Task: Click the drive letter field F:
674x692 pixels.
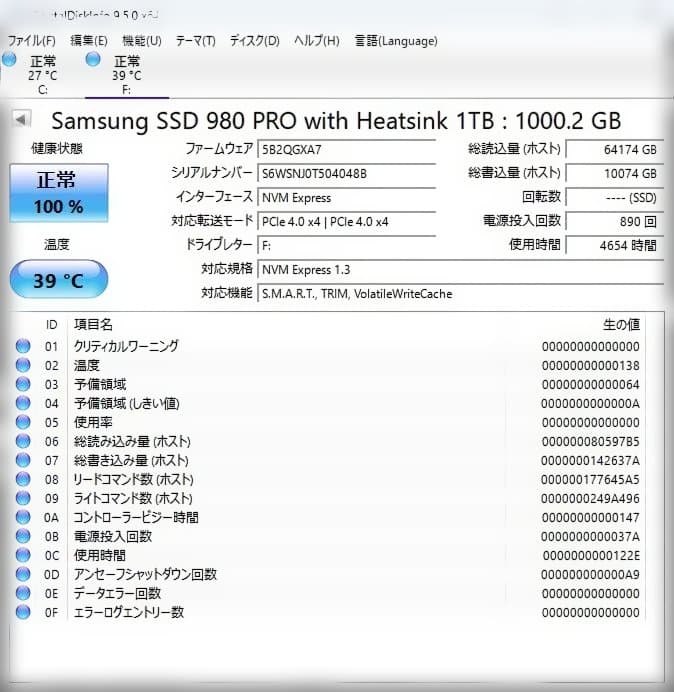Action: 346,245
